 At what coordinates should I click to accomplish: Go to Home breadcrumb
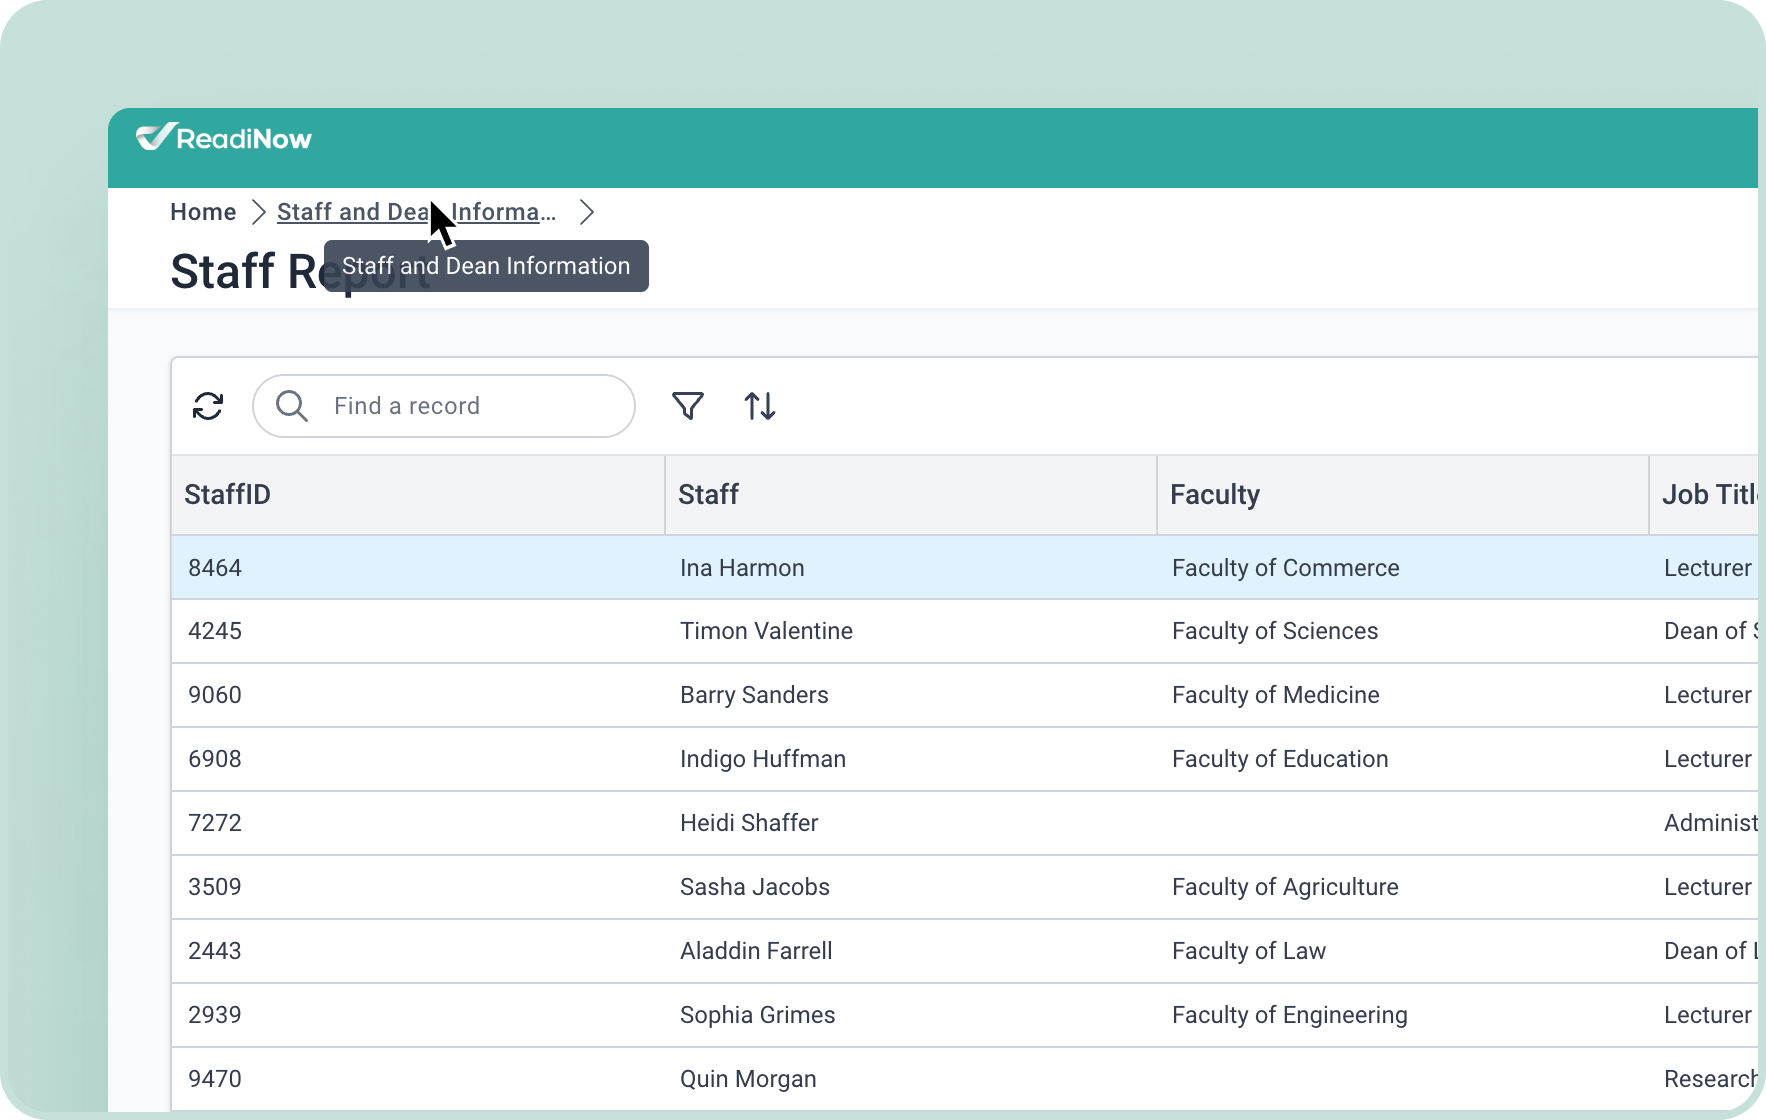tap(203, 212)
